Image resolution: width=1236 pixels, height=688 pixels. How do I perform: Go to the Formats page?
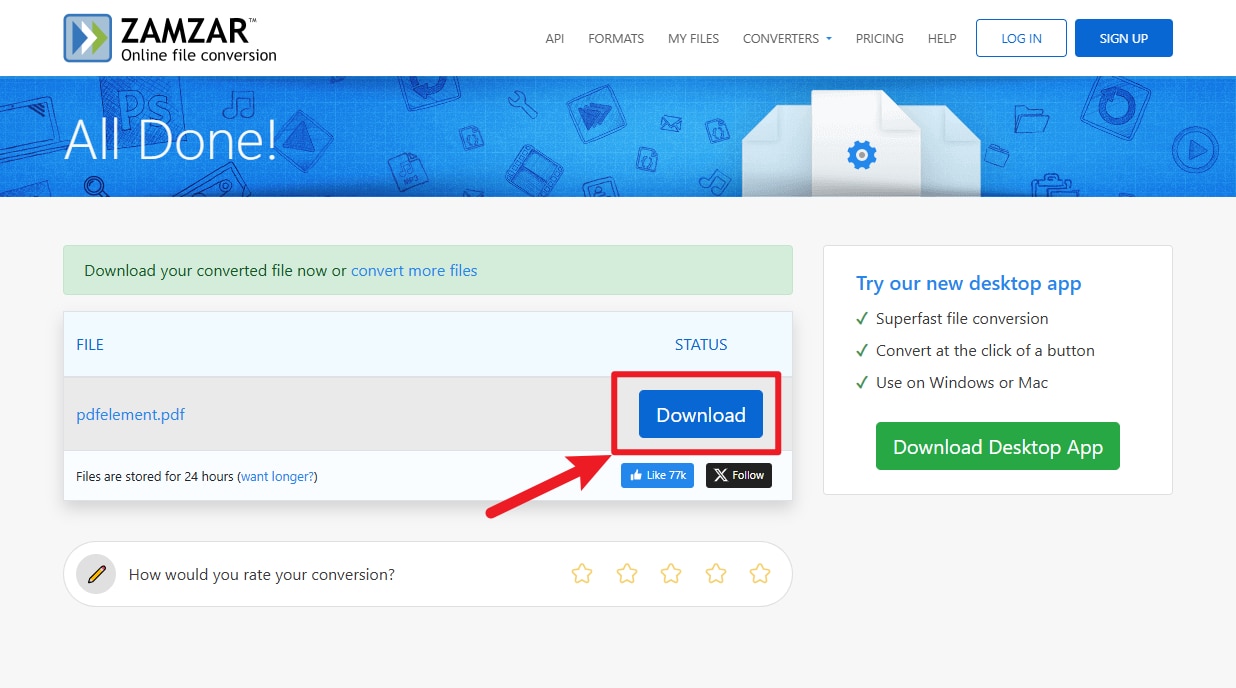coord(616,38)
